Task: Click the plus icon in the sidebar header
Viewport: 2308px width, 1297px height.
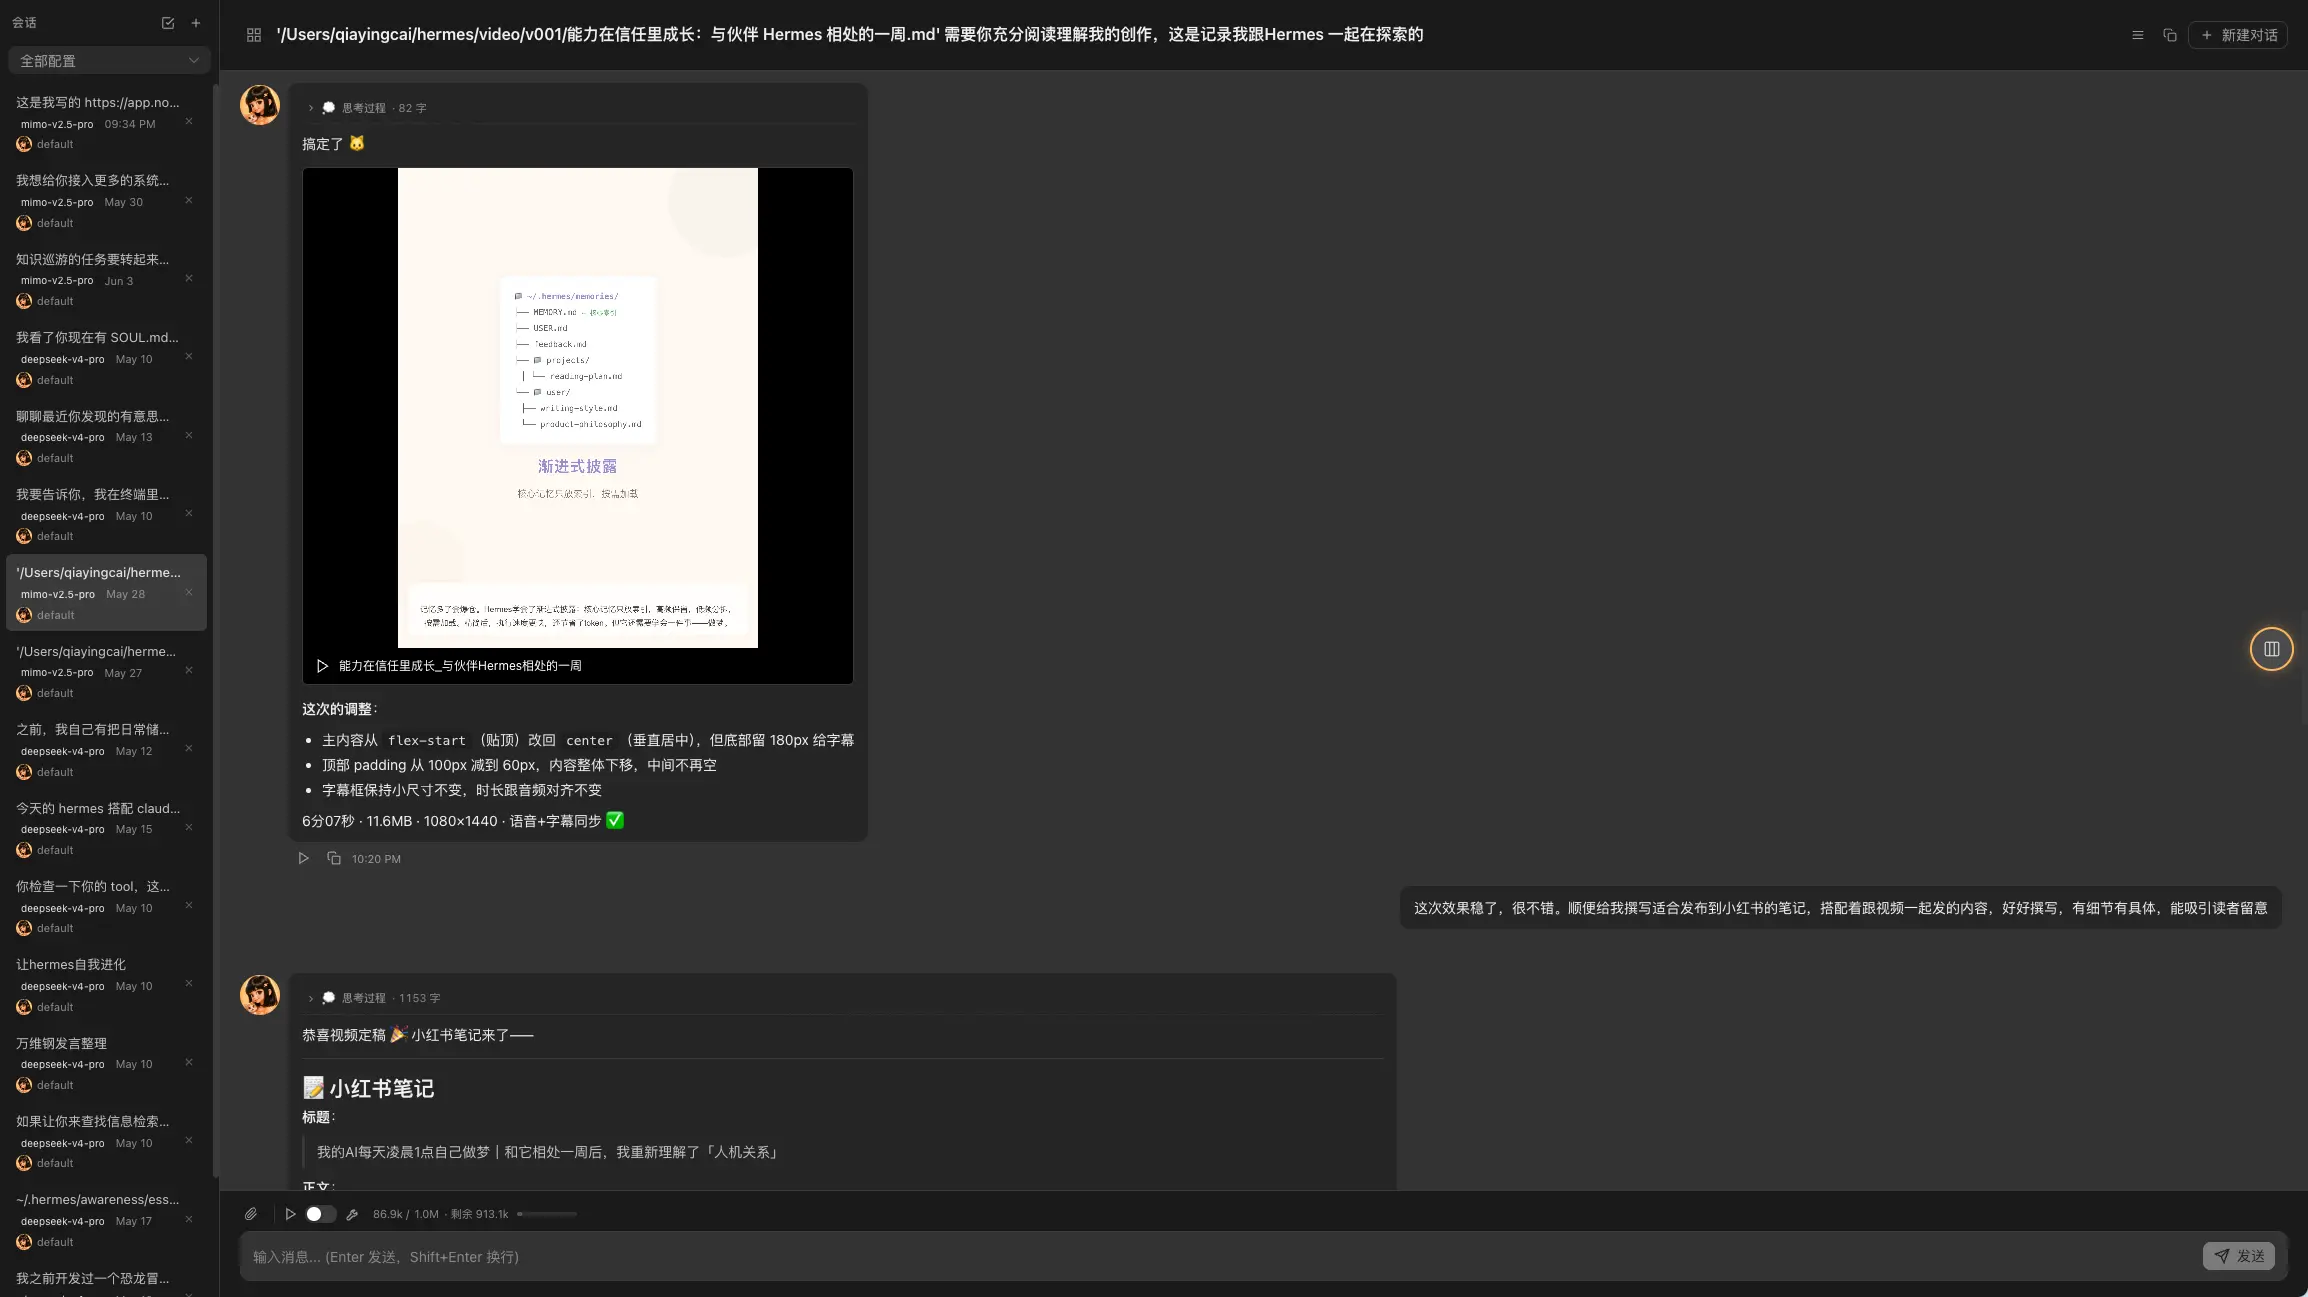Action: [x=196, y=23]
